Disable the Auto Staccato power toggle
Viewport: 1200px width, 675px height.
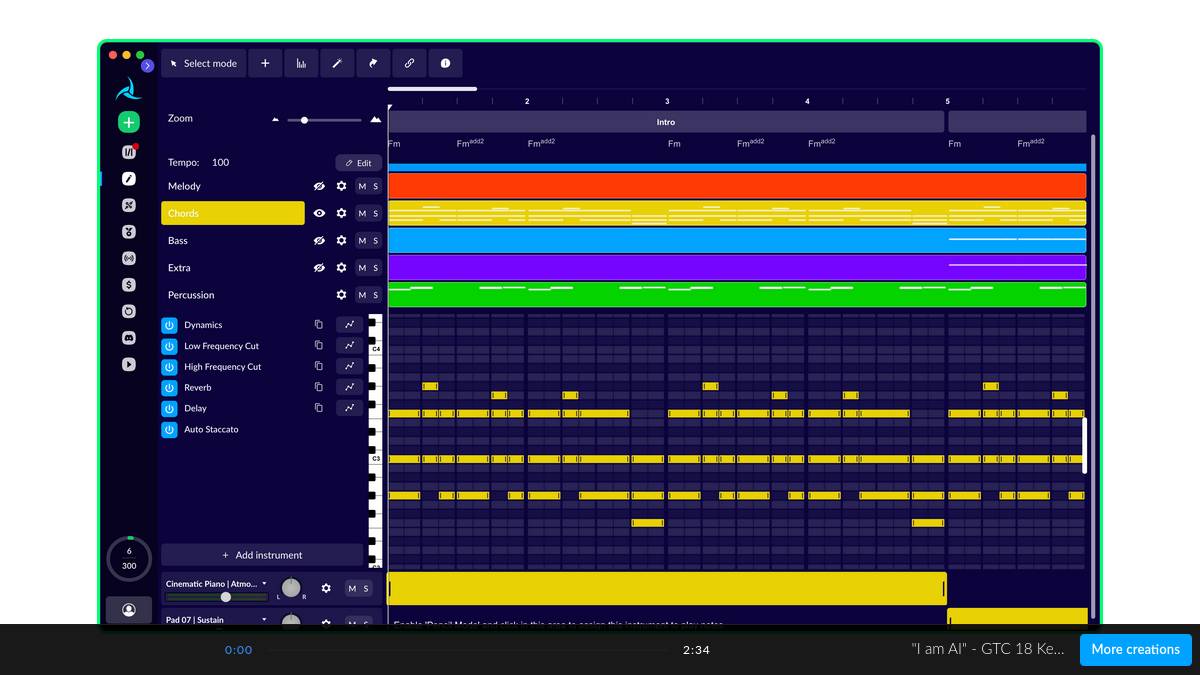[169, 430]
